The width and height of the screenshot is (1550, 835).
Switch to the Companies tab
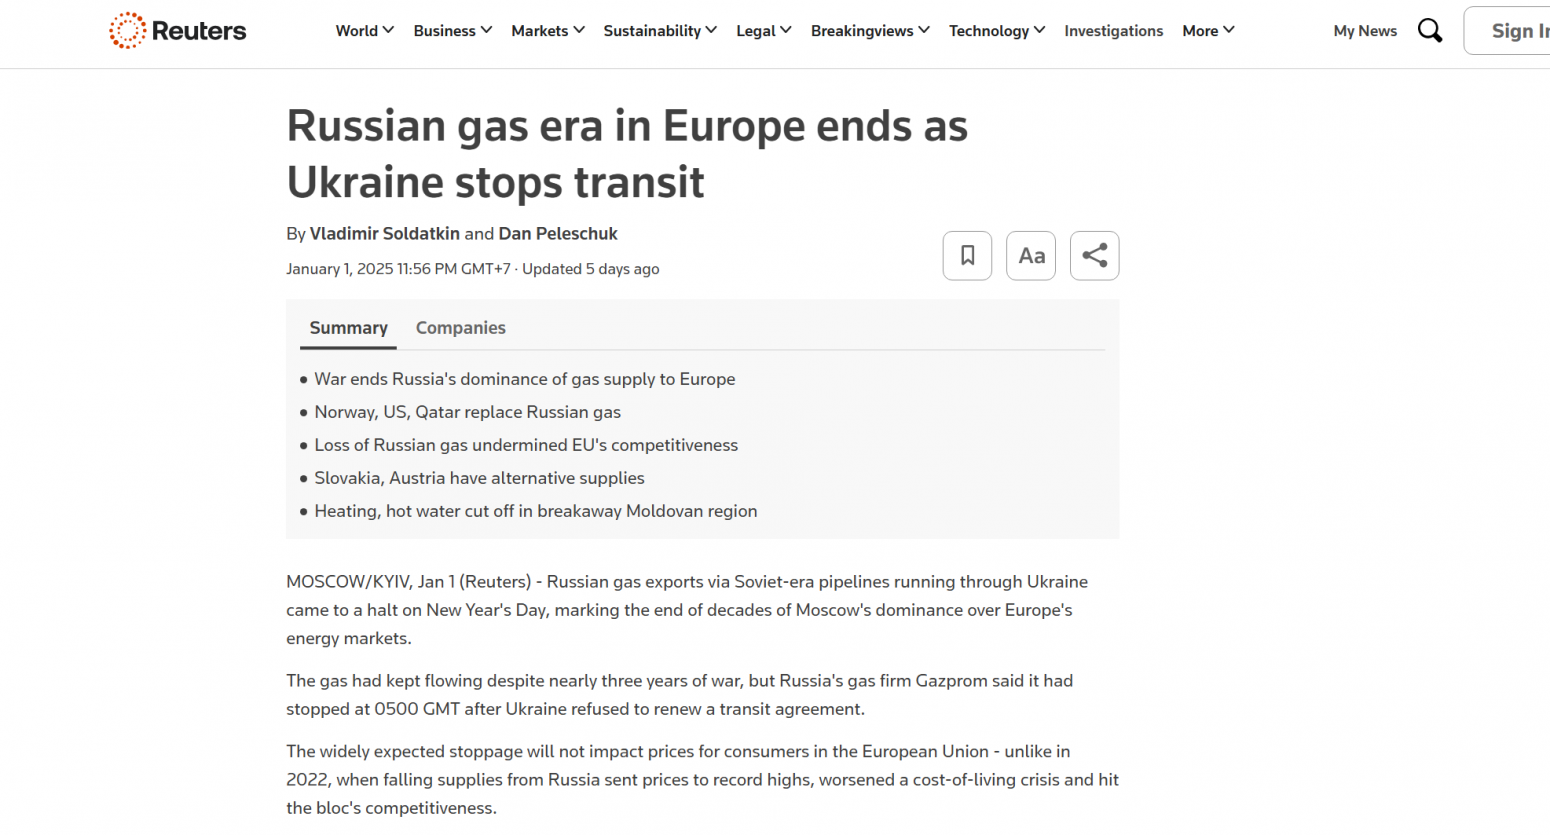point(461,328)
